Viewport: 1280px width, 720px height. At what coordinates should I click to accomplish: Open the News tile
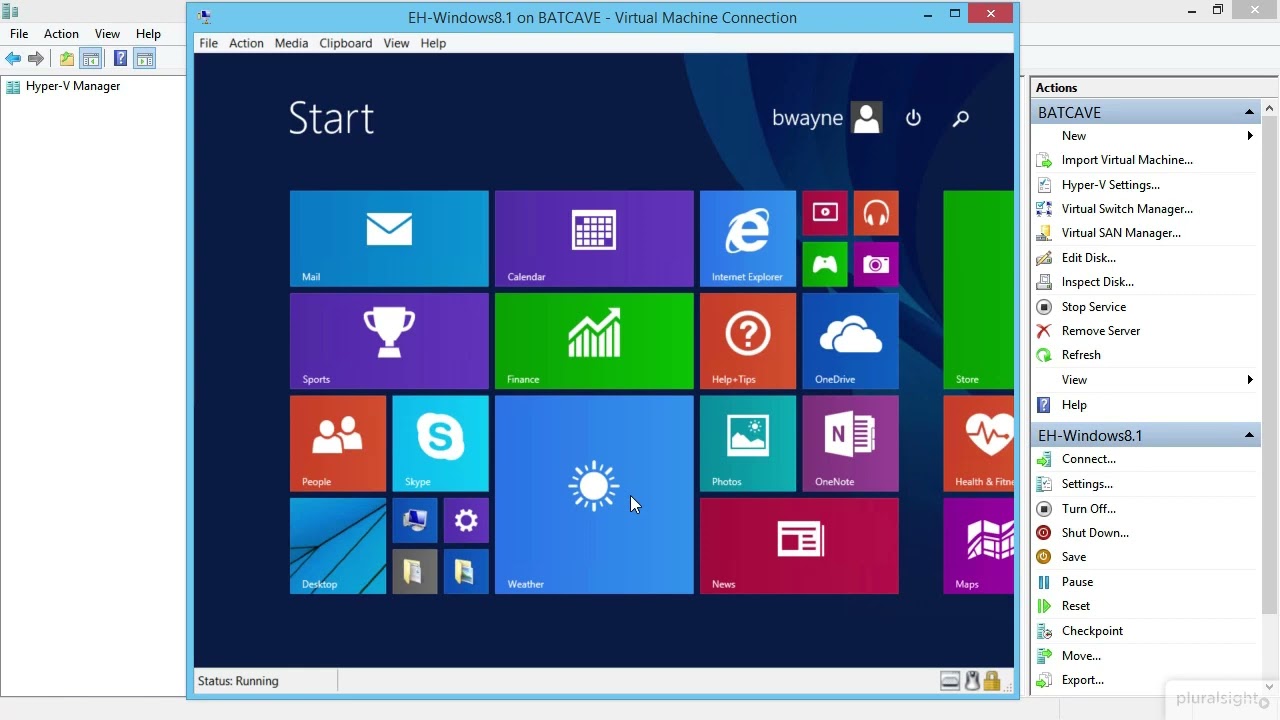point(799,546)
